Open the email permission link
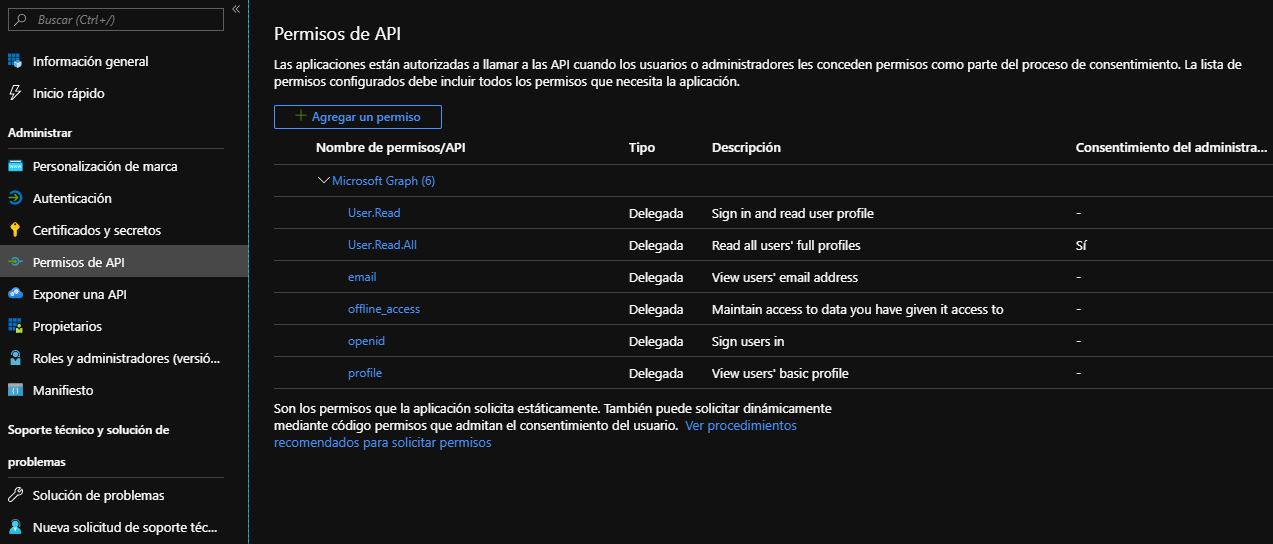 (362, 277)
